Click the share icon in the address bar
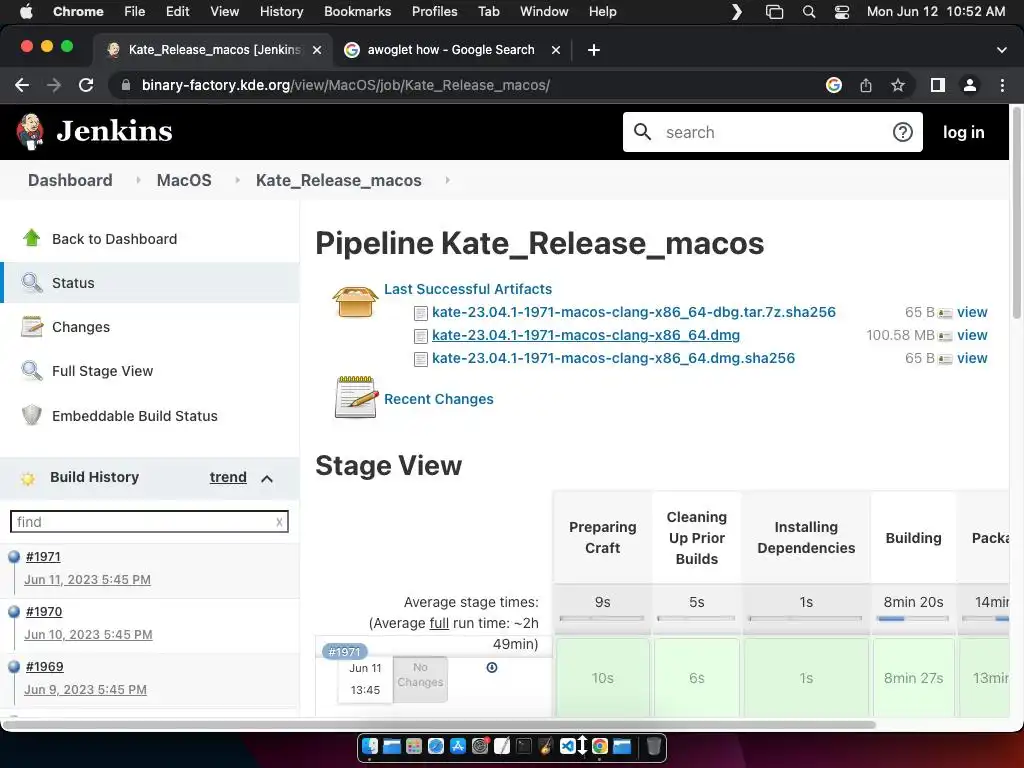 866,85
